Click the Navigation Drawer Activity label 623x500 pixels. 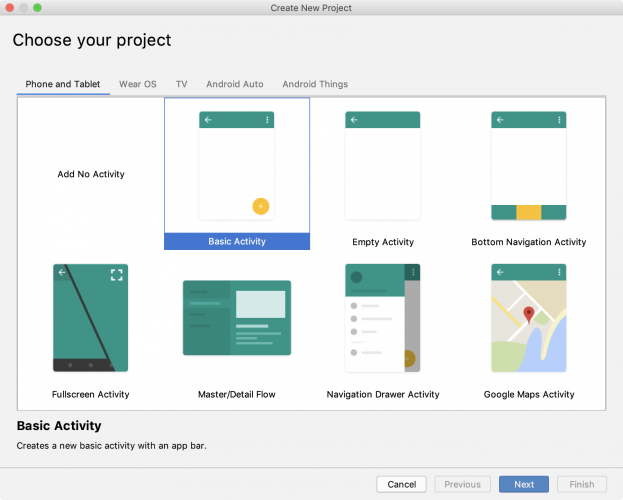point(383,394)
